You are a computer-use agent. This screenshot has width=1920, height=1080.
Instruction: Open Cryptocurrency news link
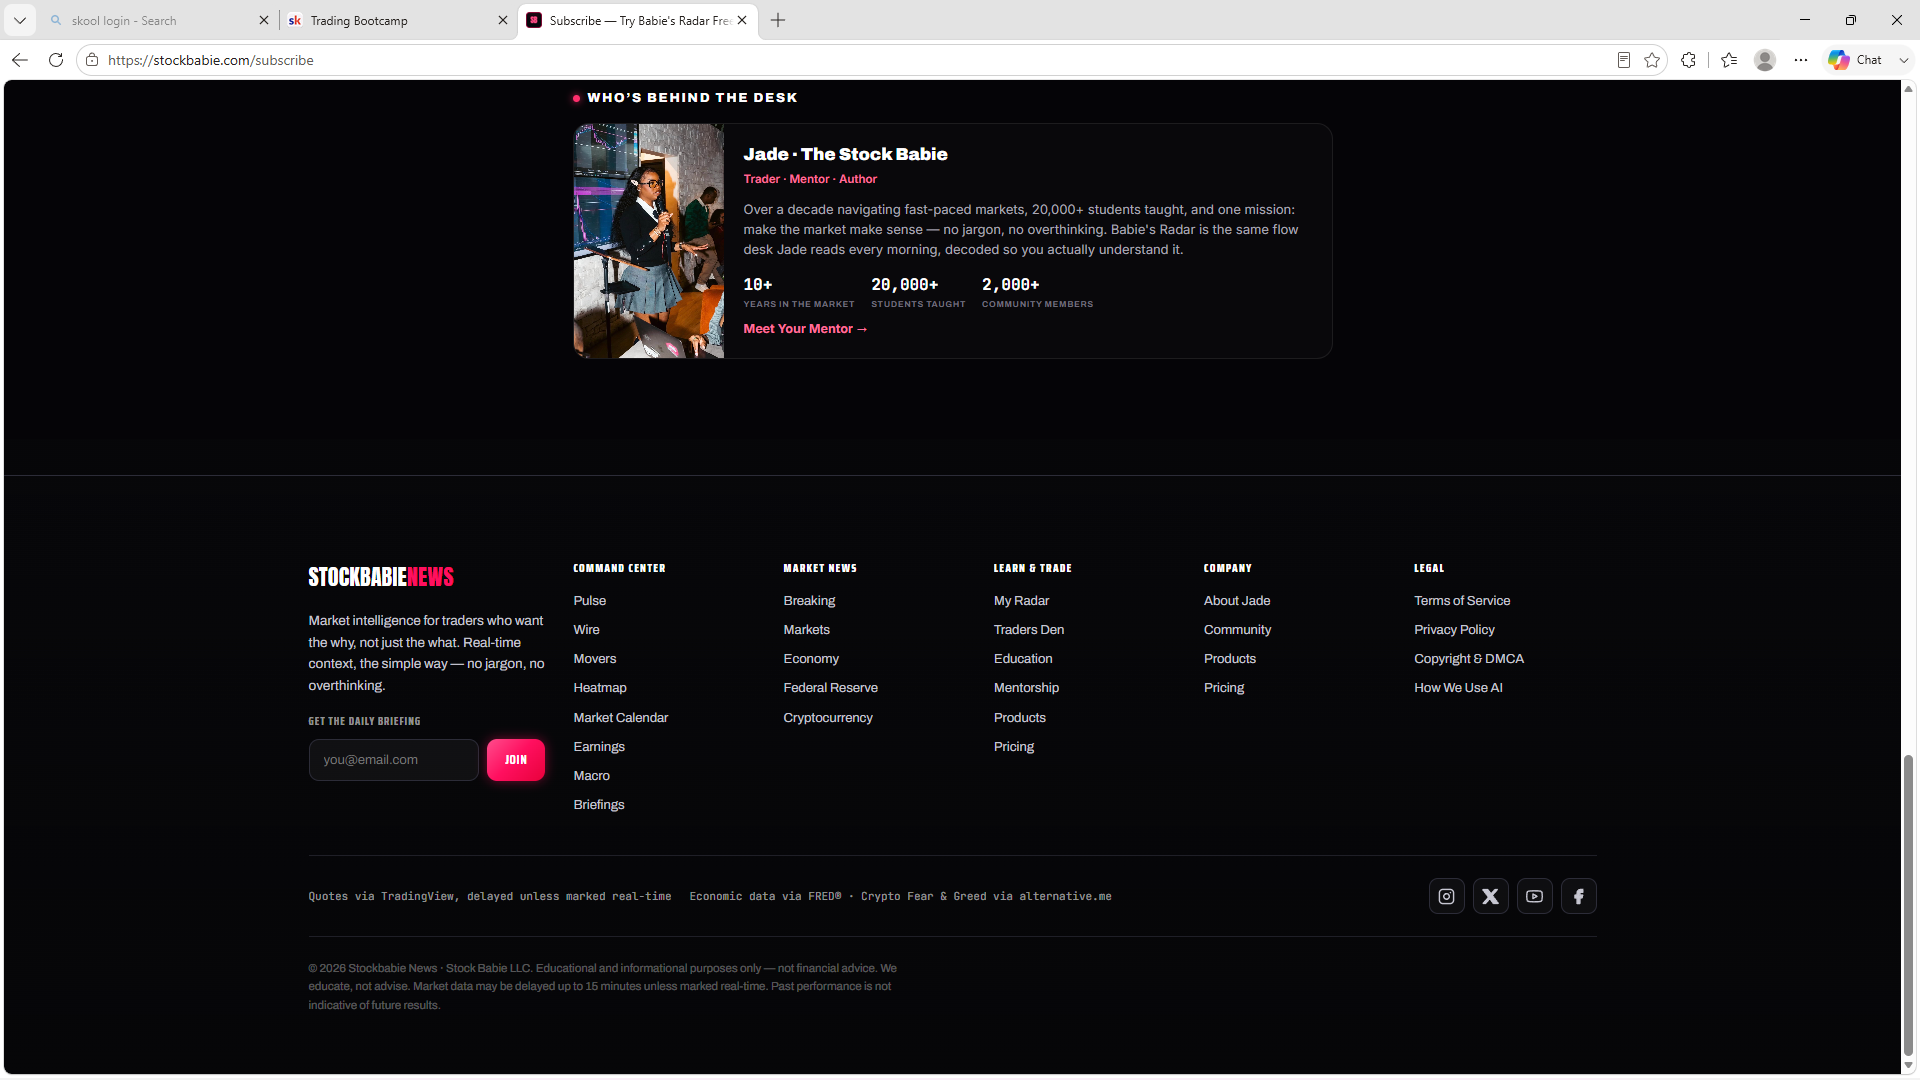(x=828, y=718)
